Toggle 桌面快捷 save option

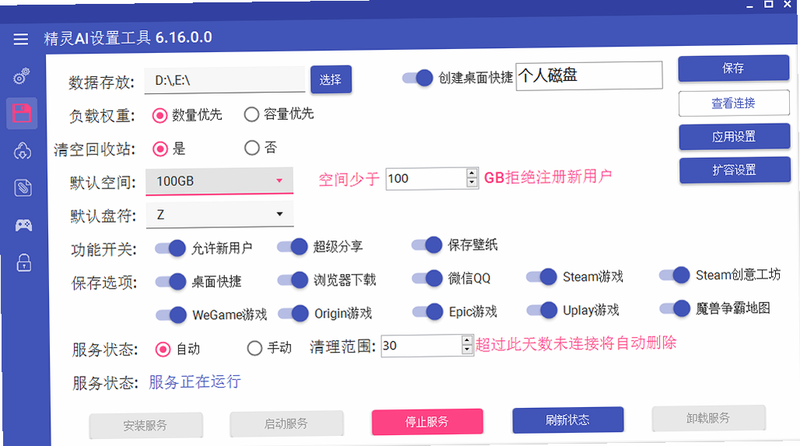171,282
